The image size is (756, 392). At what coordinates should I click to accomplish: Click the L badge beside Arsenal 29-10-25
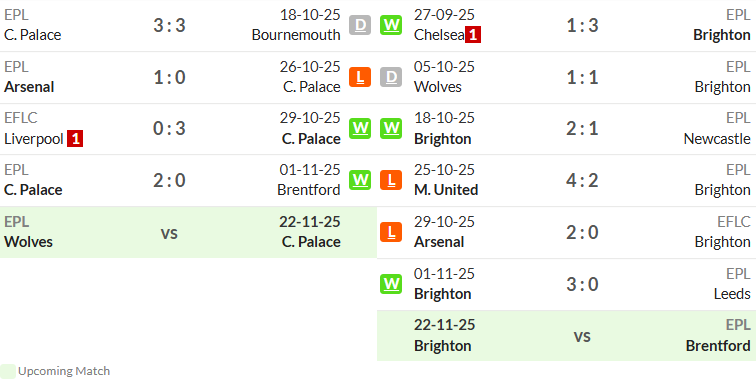click(391, 232)
